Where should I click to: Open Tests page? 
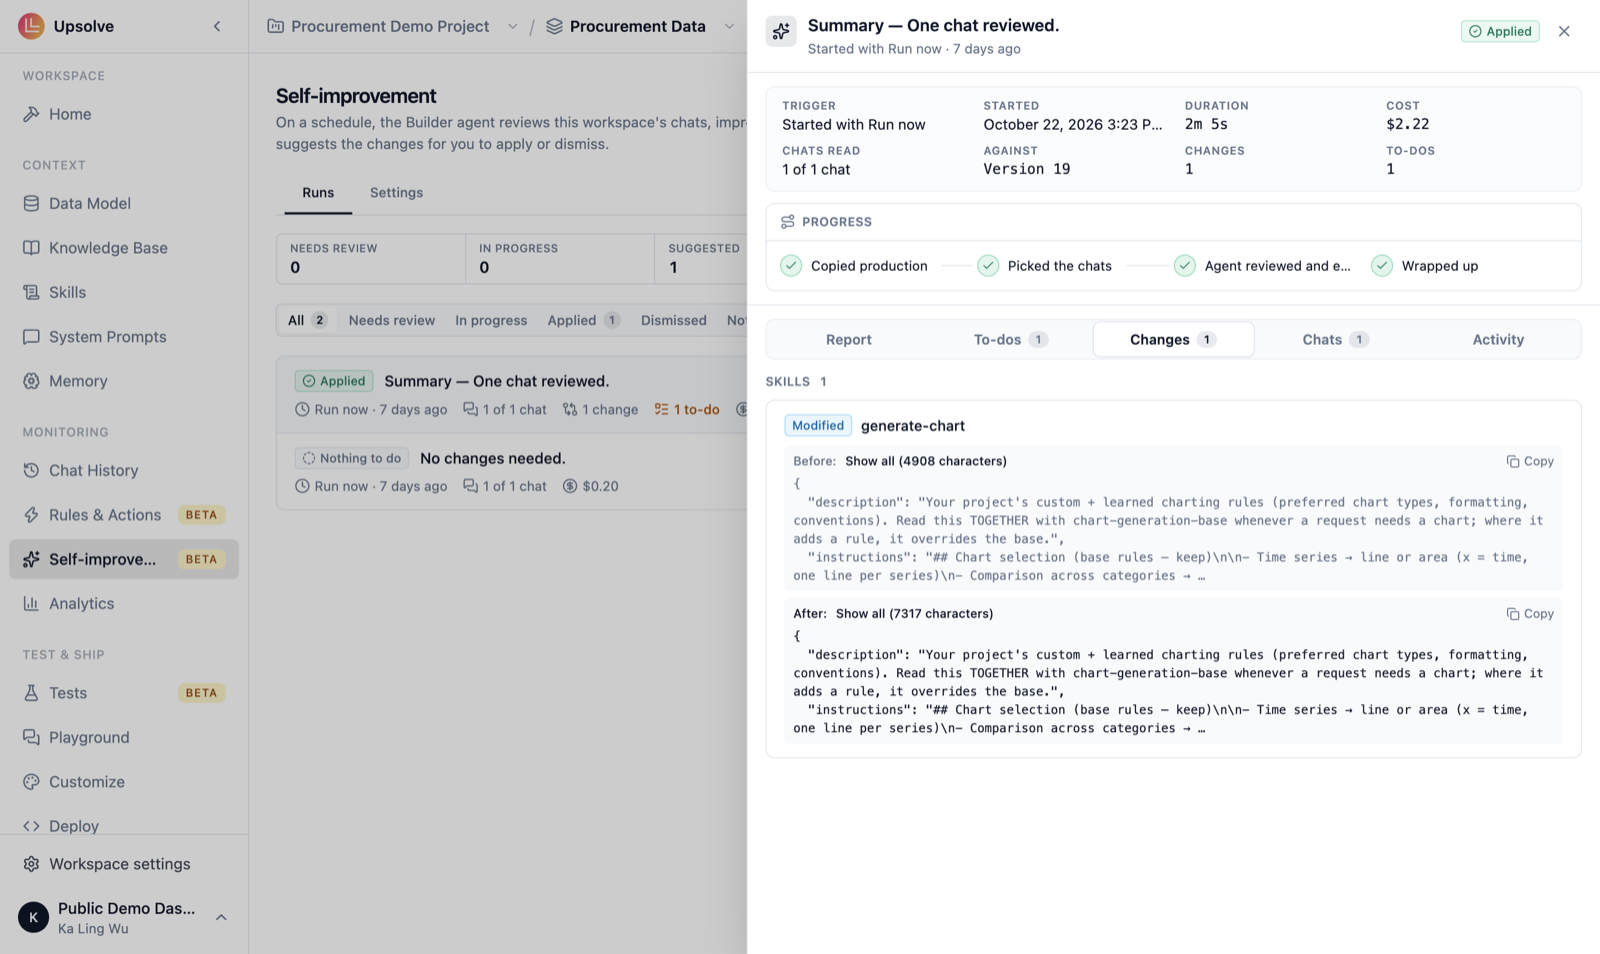click(124, 693)
